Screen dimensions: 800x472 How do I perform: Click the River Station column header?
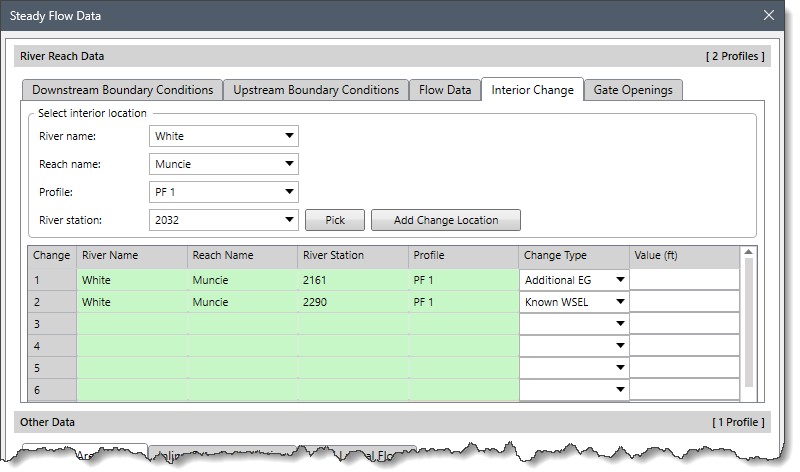353,256
